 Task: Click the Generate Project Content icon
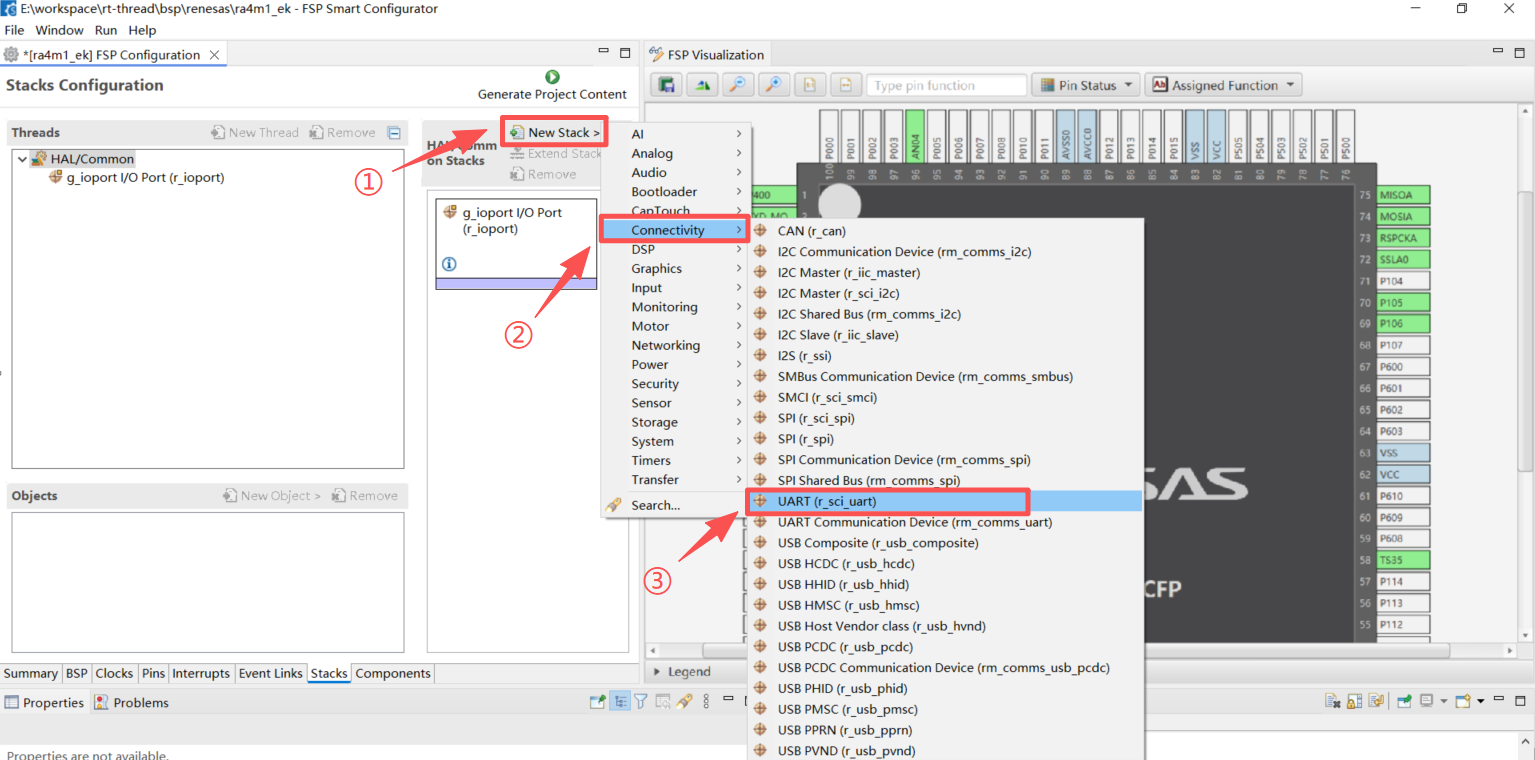tap(552, 77)
